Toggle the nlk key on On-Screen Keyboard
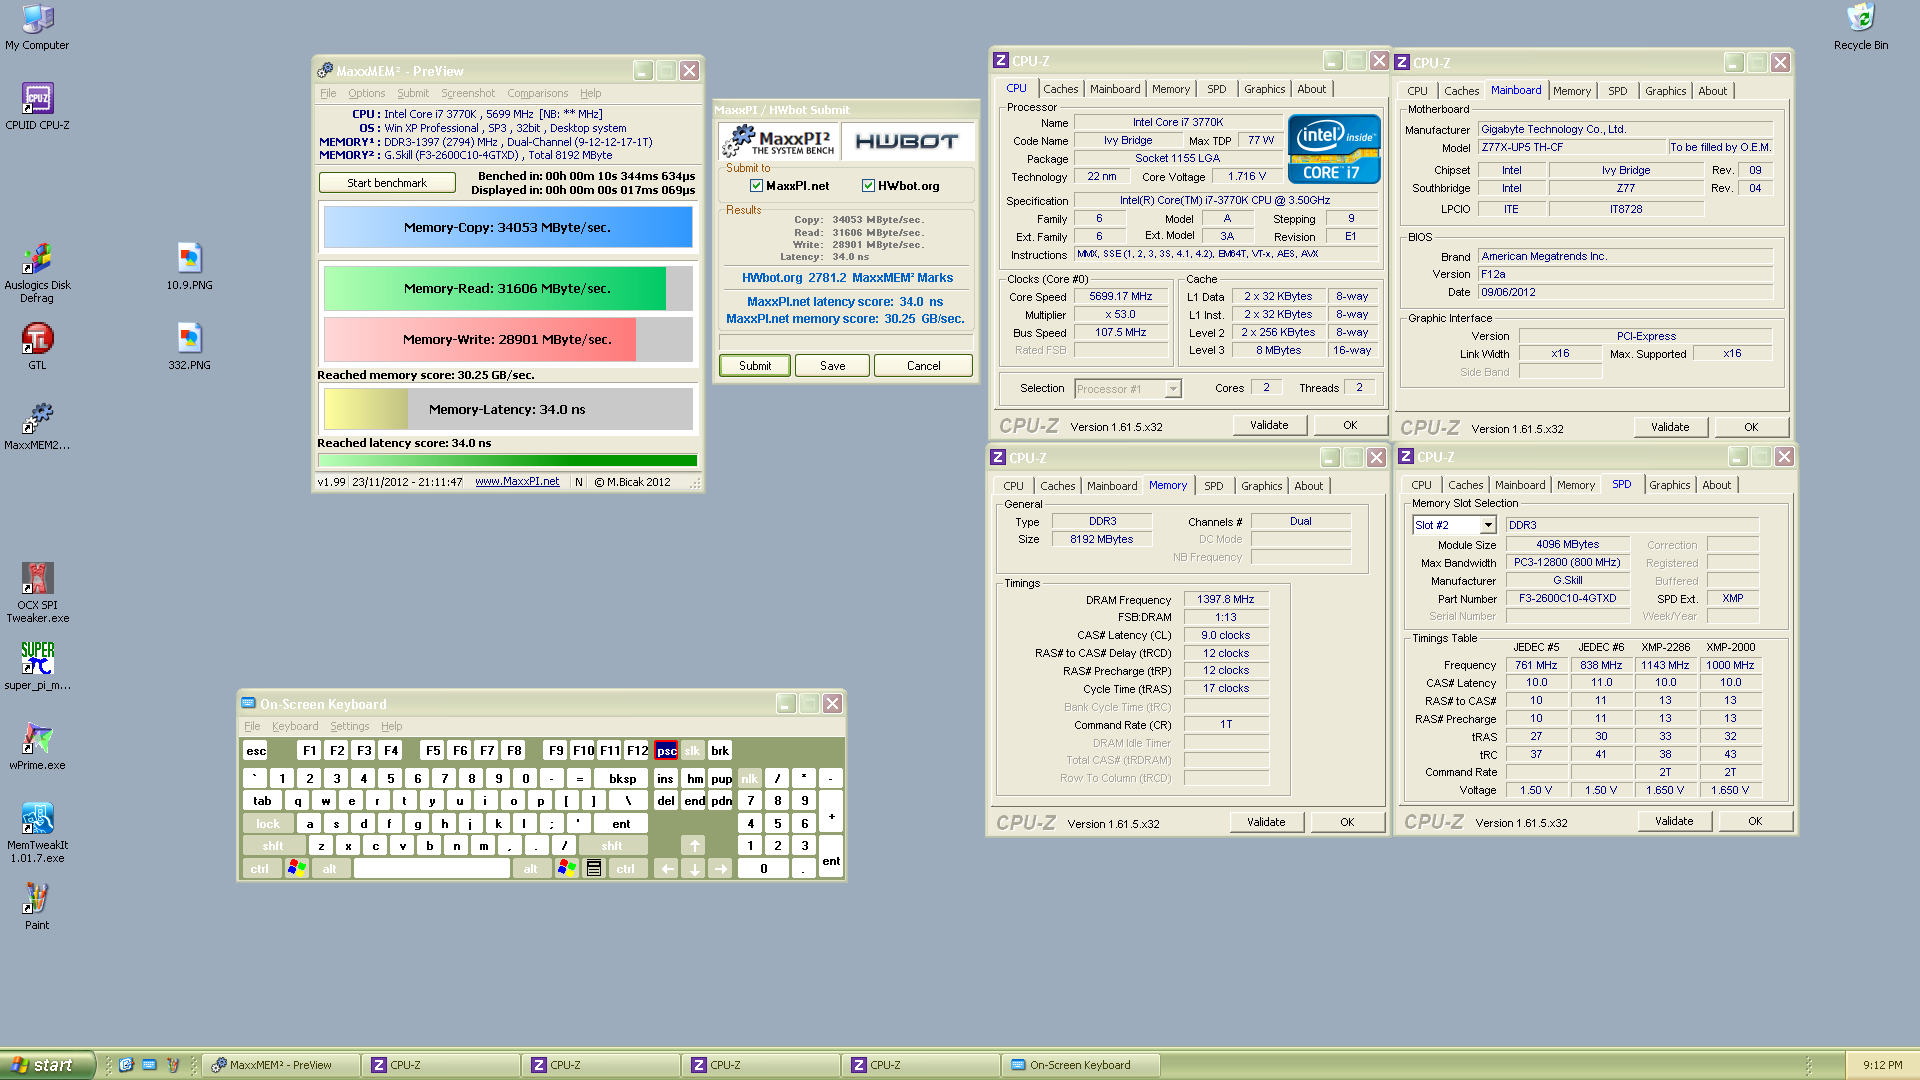The height and width of the screenshot is (1080, 1920). point(749,779)
